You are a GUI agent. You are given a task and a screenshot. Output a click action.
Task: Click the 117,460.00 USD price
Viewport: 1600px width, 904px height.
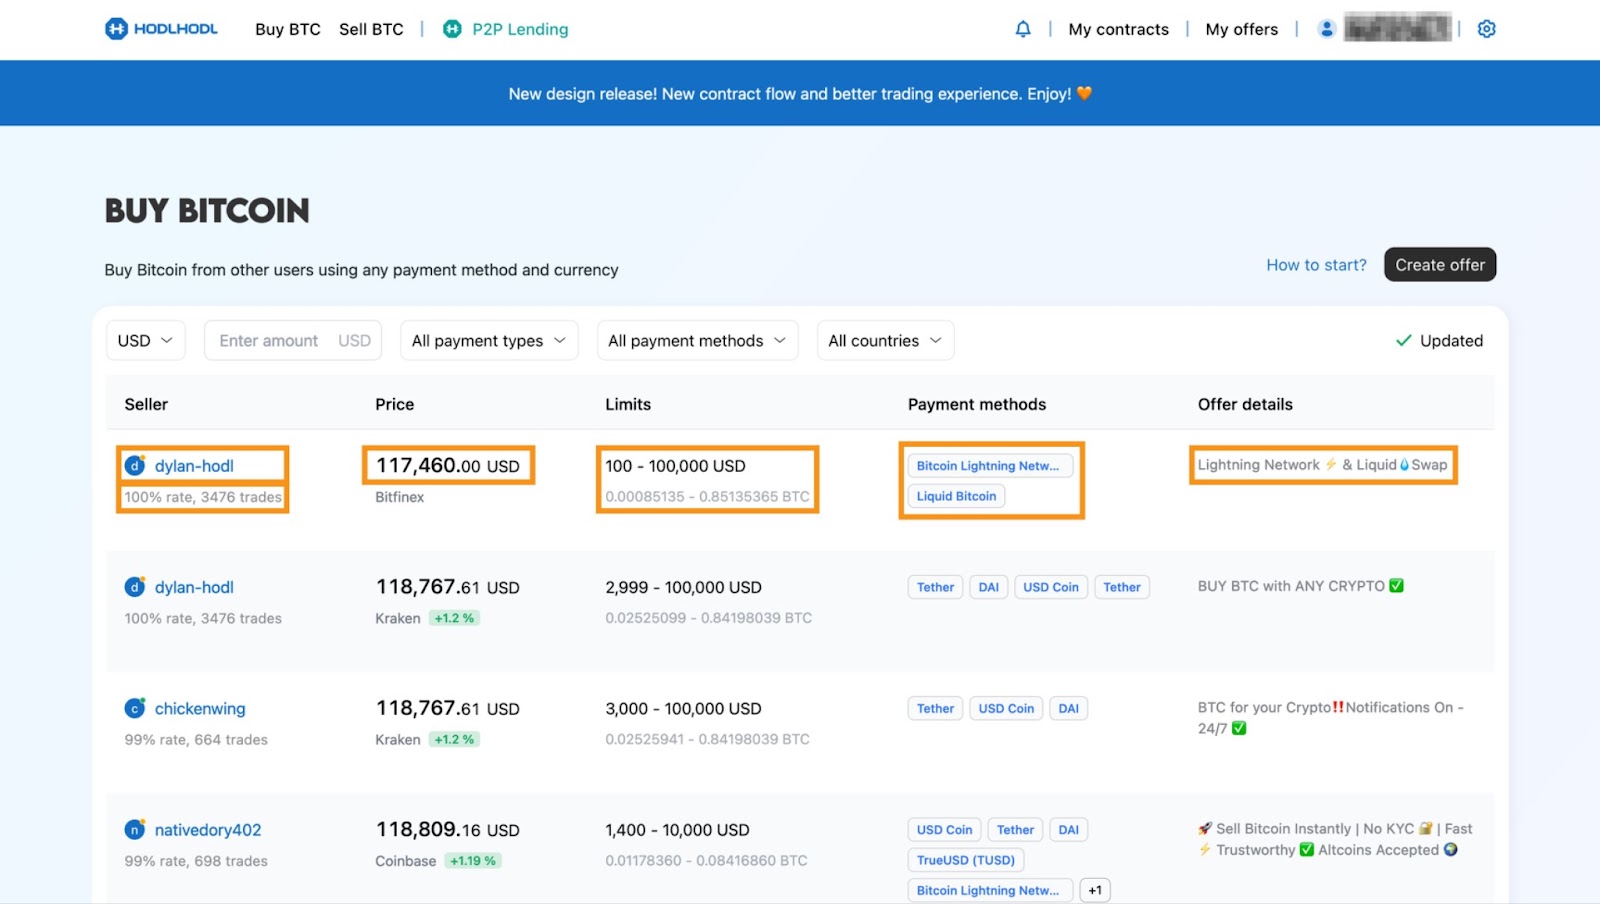coord(448,466)
